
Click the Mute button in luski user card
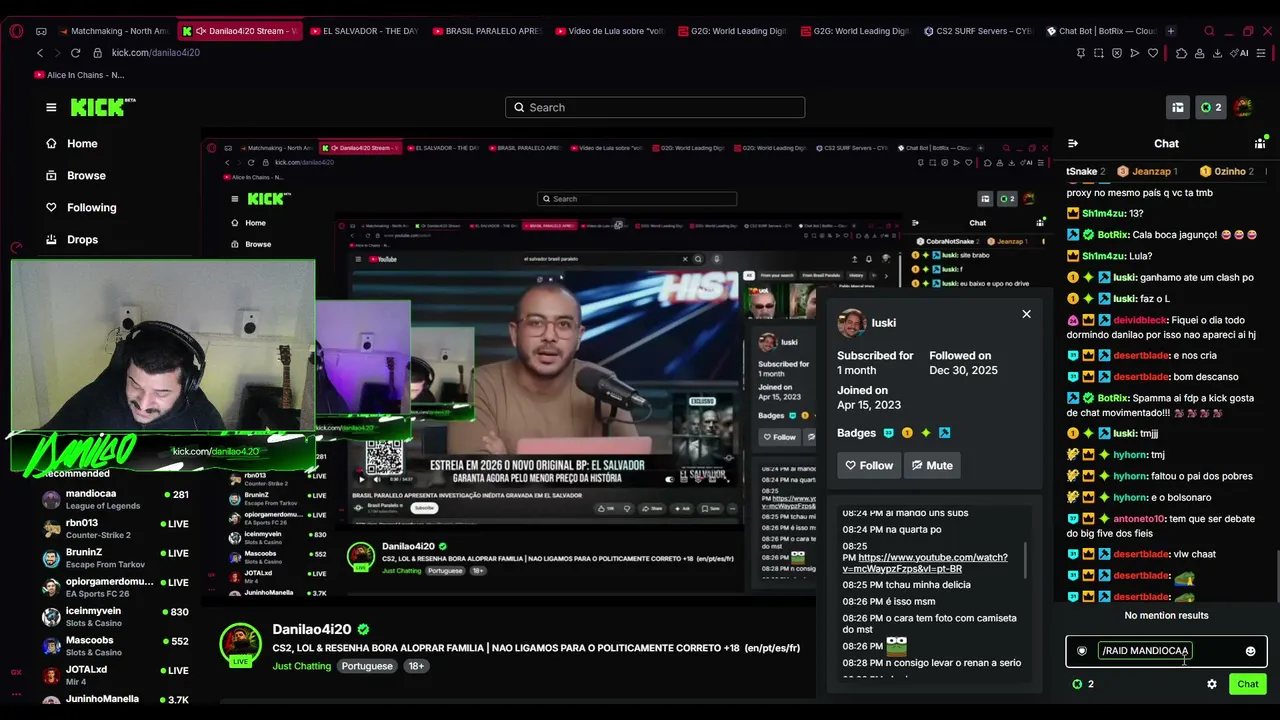932,465
